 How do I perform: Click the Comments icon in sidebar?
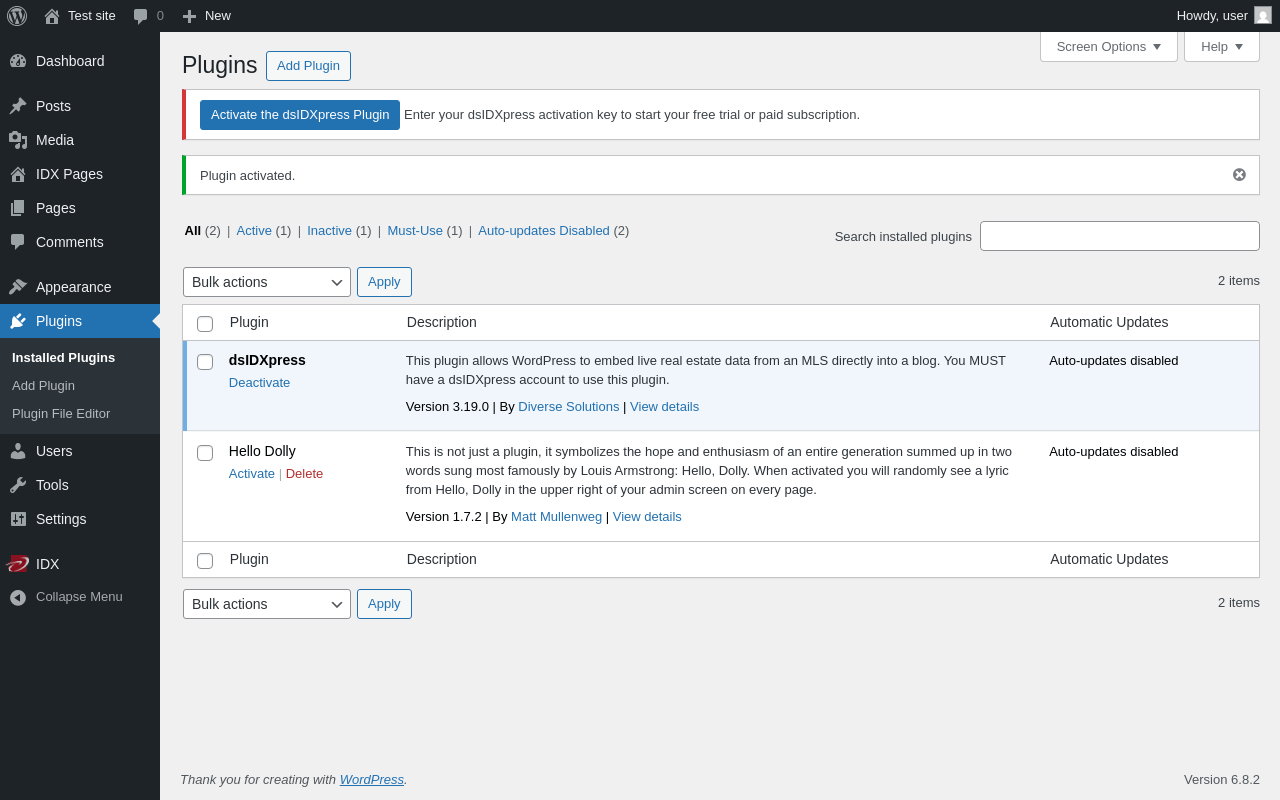tap(18, 242)
